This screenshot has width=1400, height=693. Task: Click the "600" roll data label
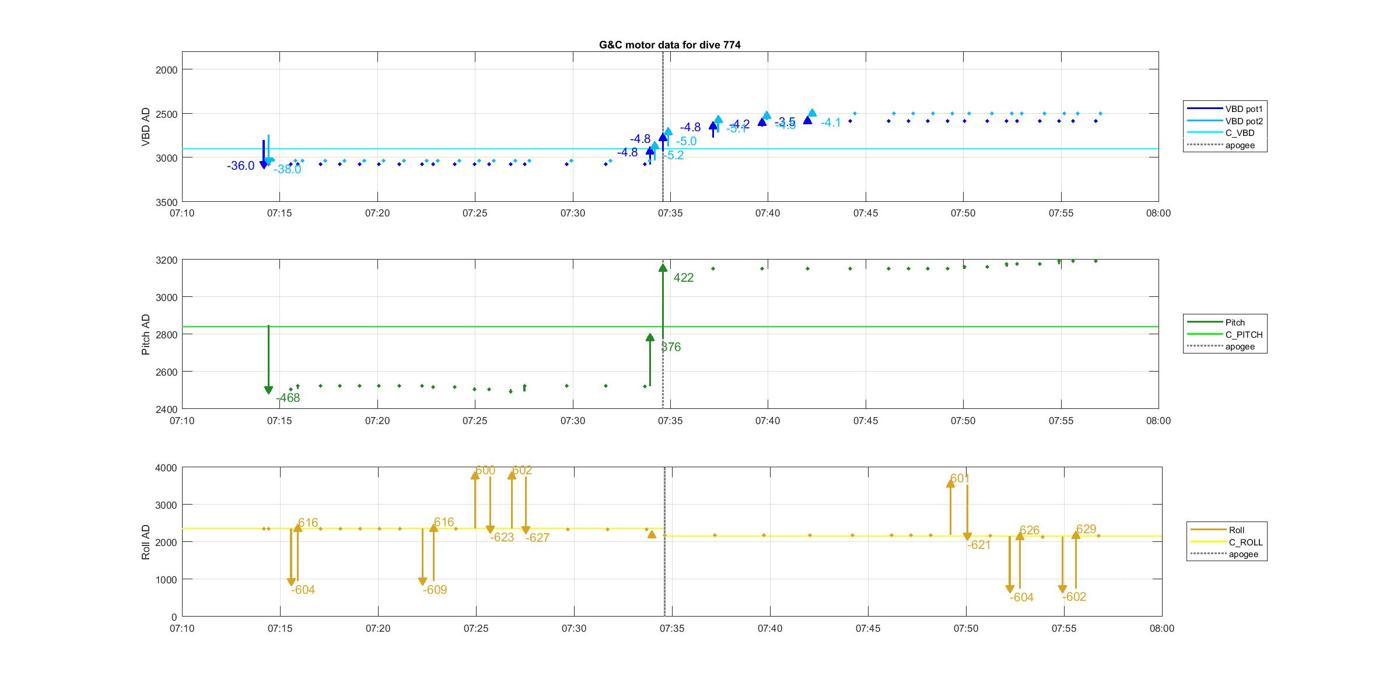[485, 470]
